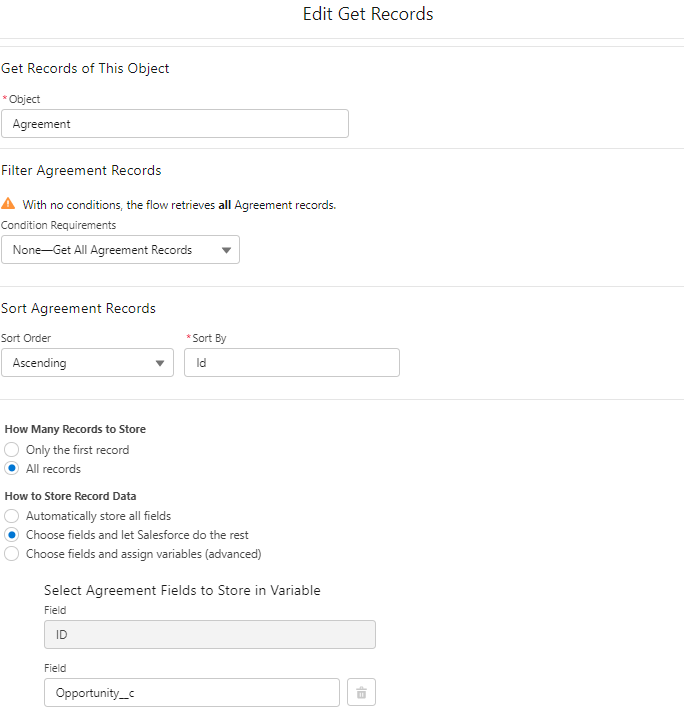The image size is (684, 713).
Task: Pick 'Choose fields and let Salesforce do the rest'
Action: point(12,535)
